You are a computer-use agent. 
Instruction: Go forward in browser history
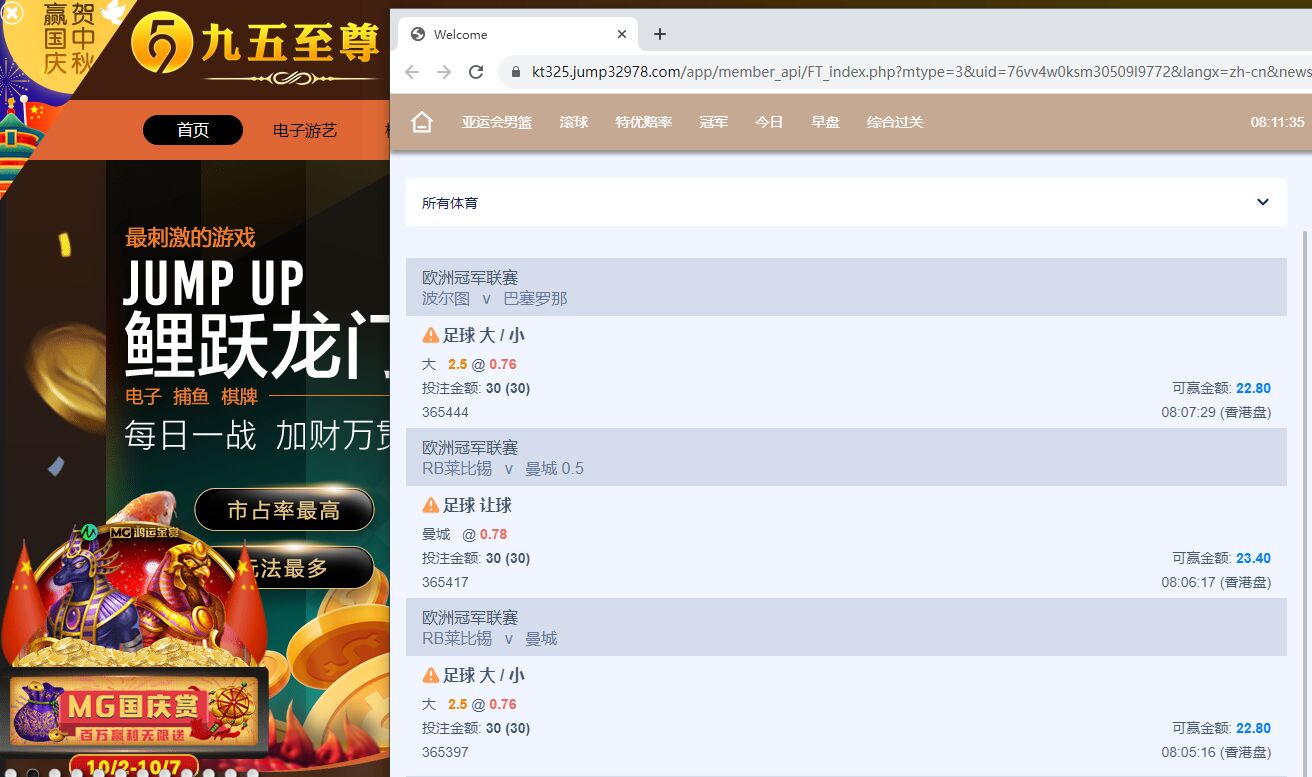click(444, 72)
